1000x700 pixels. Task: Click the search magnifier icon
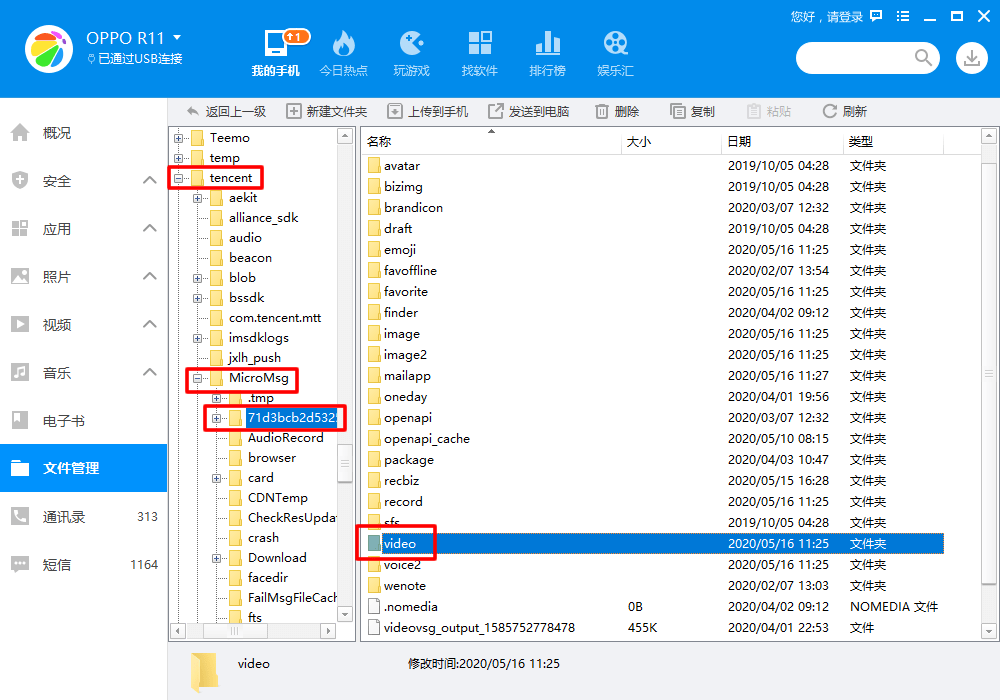pos(923,58)
